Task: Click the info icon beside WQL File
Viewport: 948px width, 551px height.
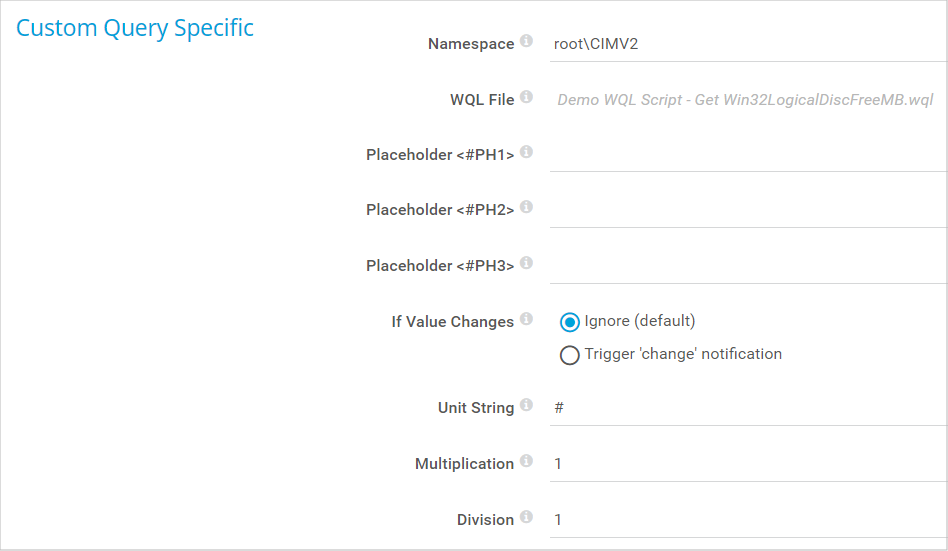Action: (x=526, y=98)
